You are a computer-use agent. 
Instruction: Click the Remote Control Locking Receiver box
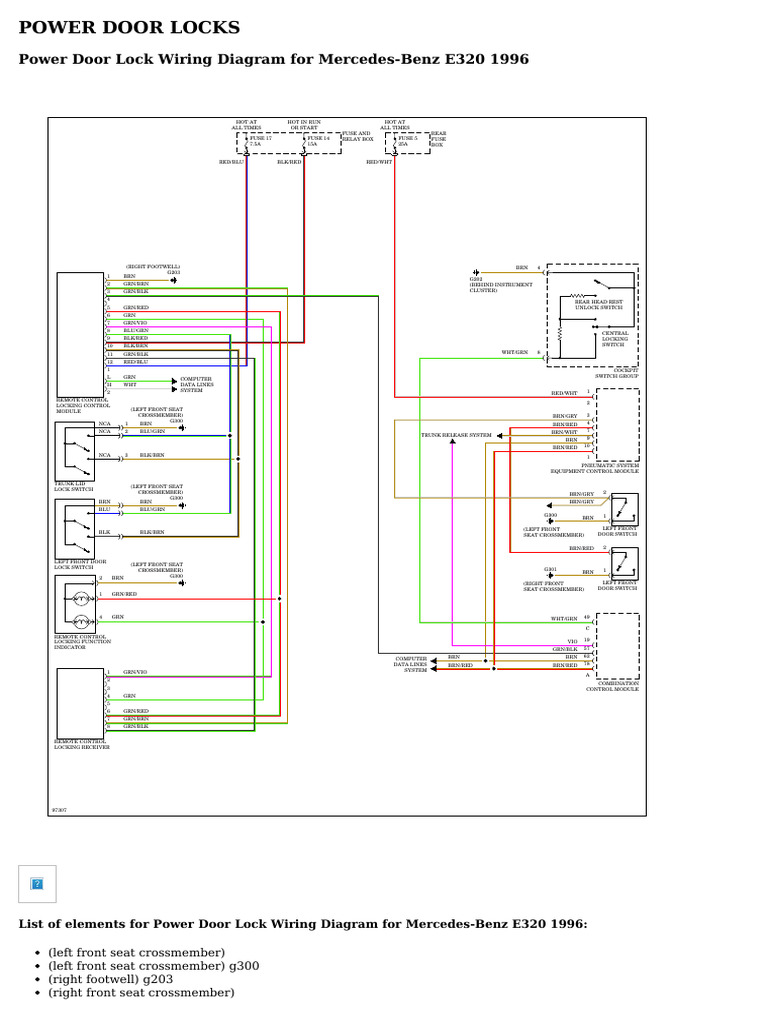tap(80, 703)
